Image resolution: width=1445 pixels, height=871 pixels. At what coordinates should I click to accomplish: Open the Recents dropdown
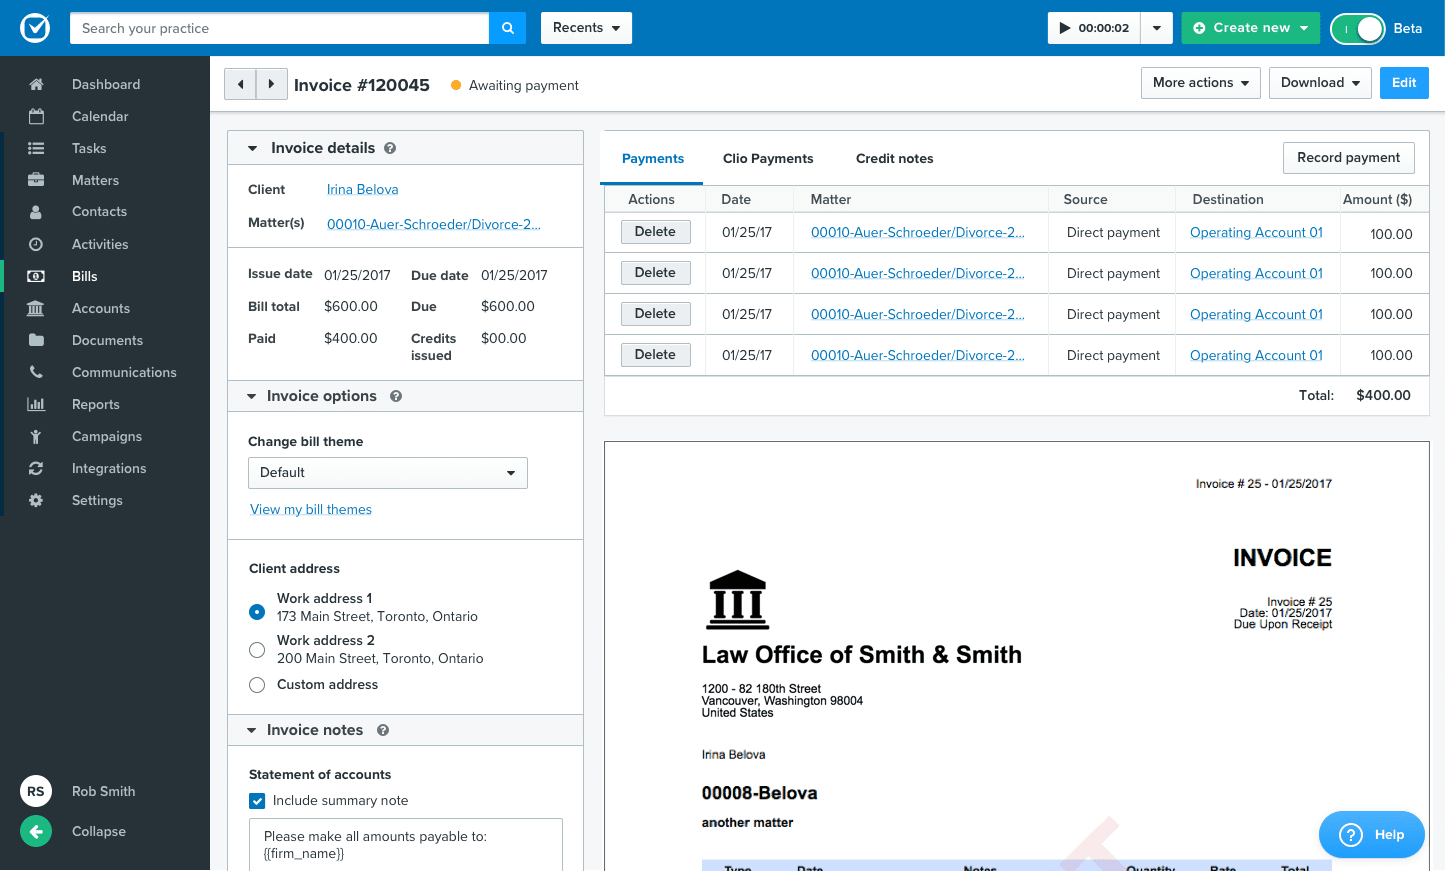tap(586, 28)
